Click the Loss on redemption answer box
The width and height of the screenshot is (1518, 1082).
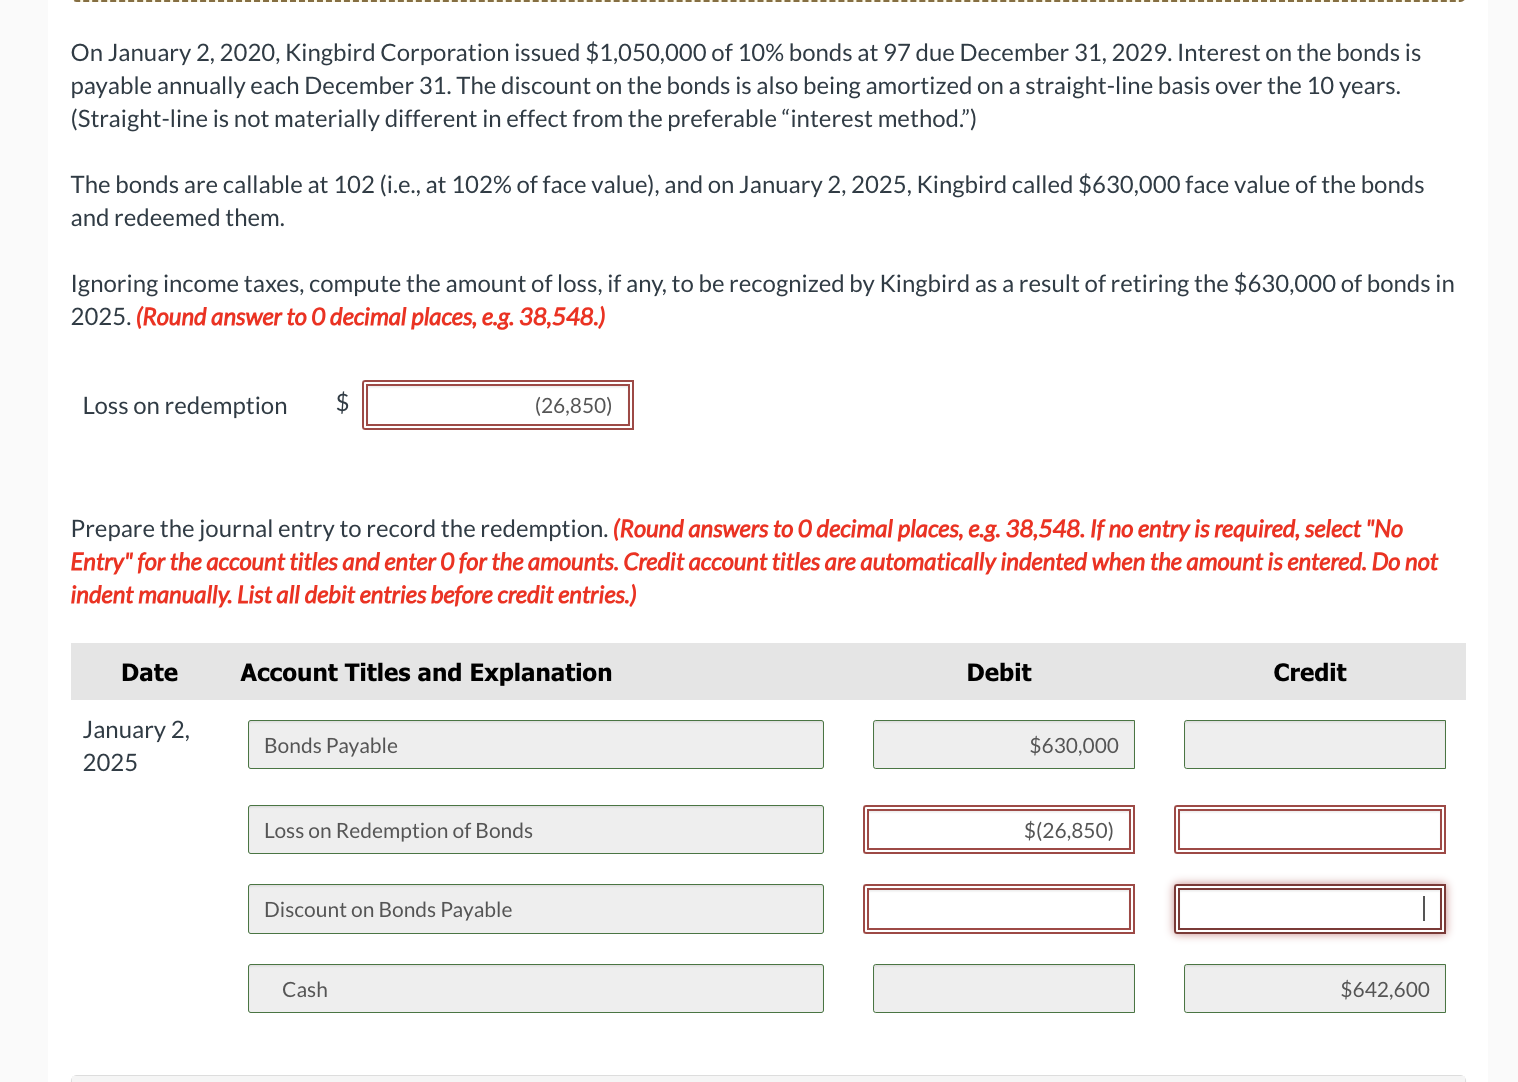click(x=497, y=405)
